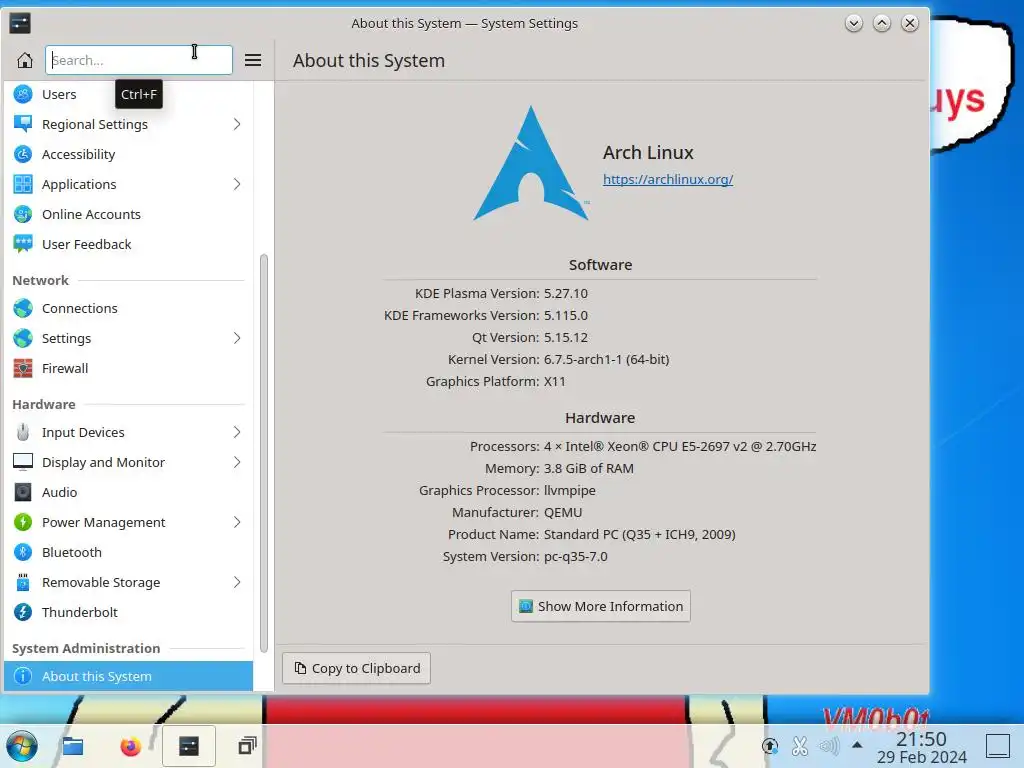
Task: Open the clipboard scissors tray icon
Action: [799, 746]
